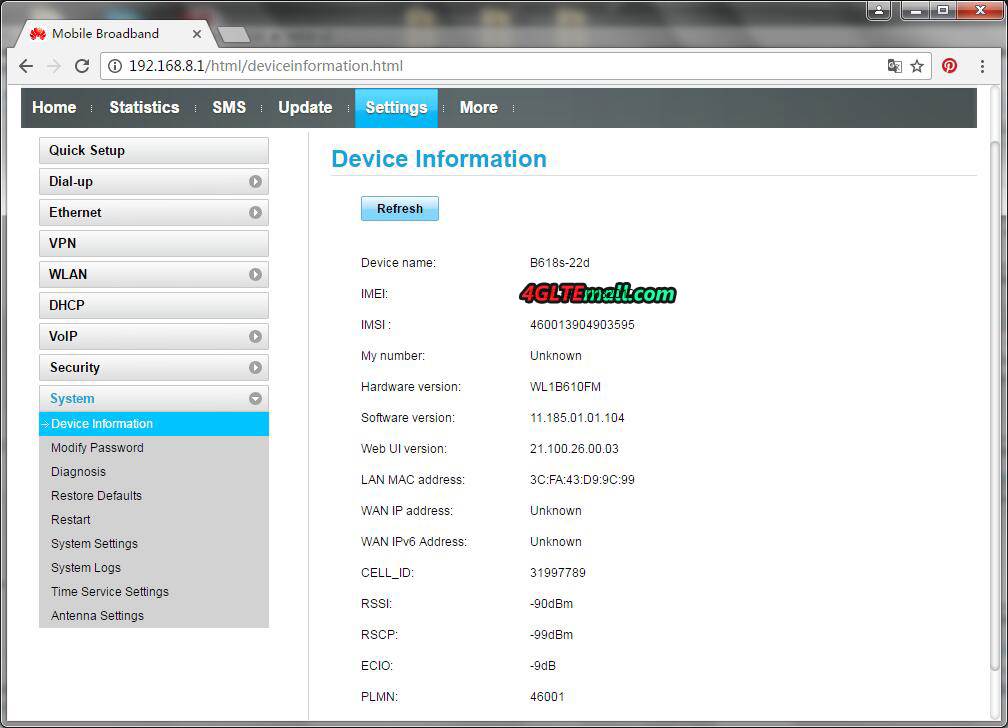Click the site info icon in address bar
Screen dimensions: 1008x728
pyautogui.click(x=115, y=66)
